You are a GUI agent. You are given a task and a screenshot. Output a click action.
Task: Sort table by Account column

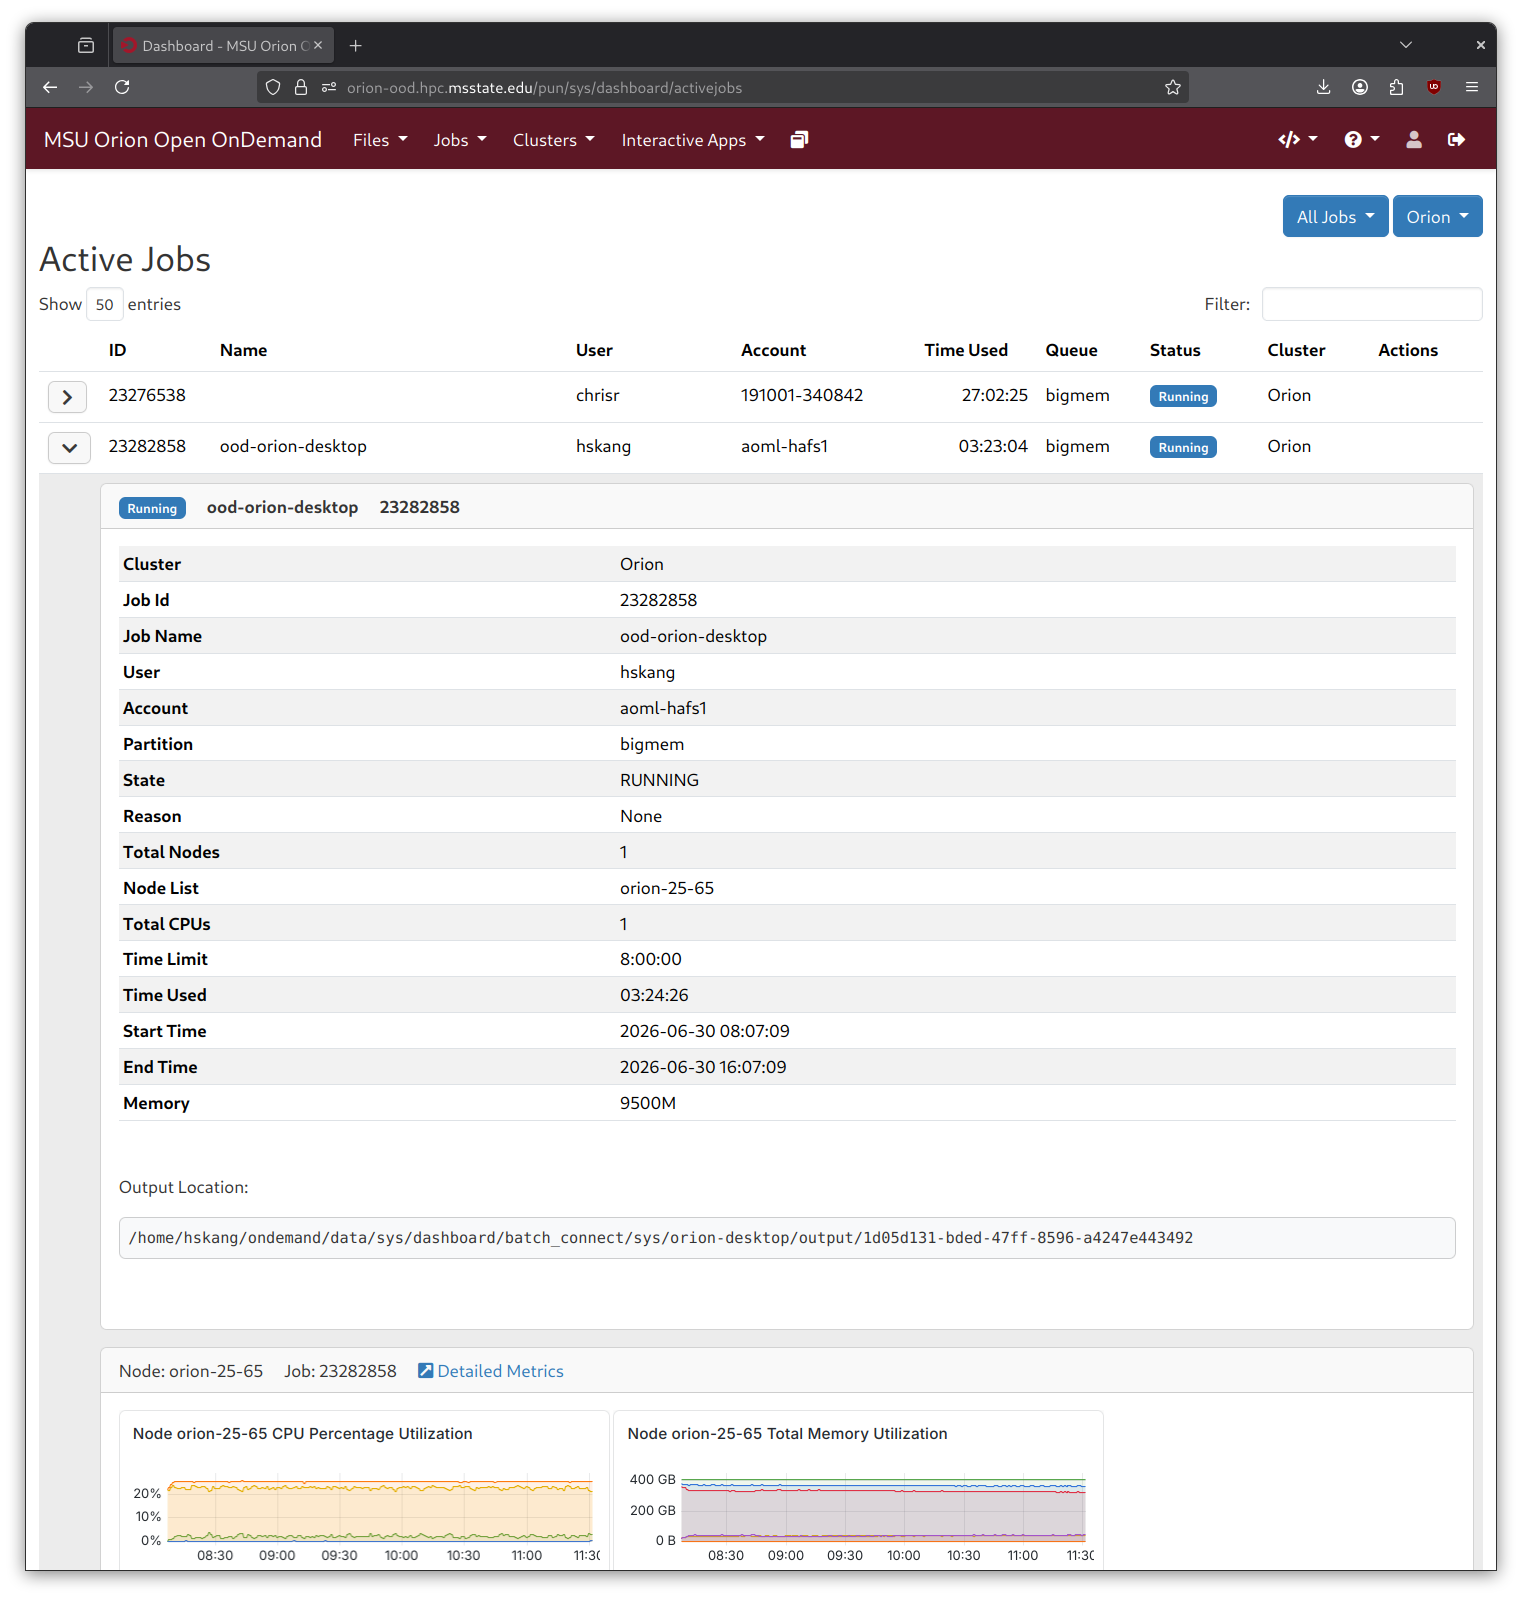773,350
